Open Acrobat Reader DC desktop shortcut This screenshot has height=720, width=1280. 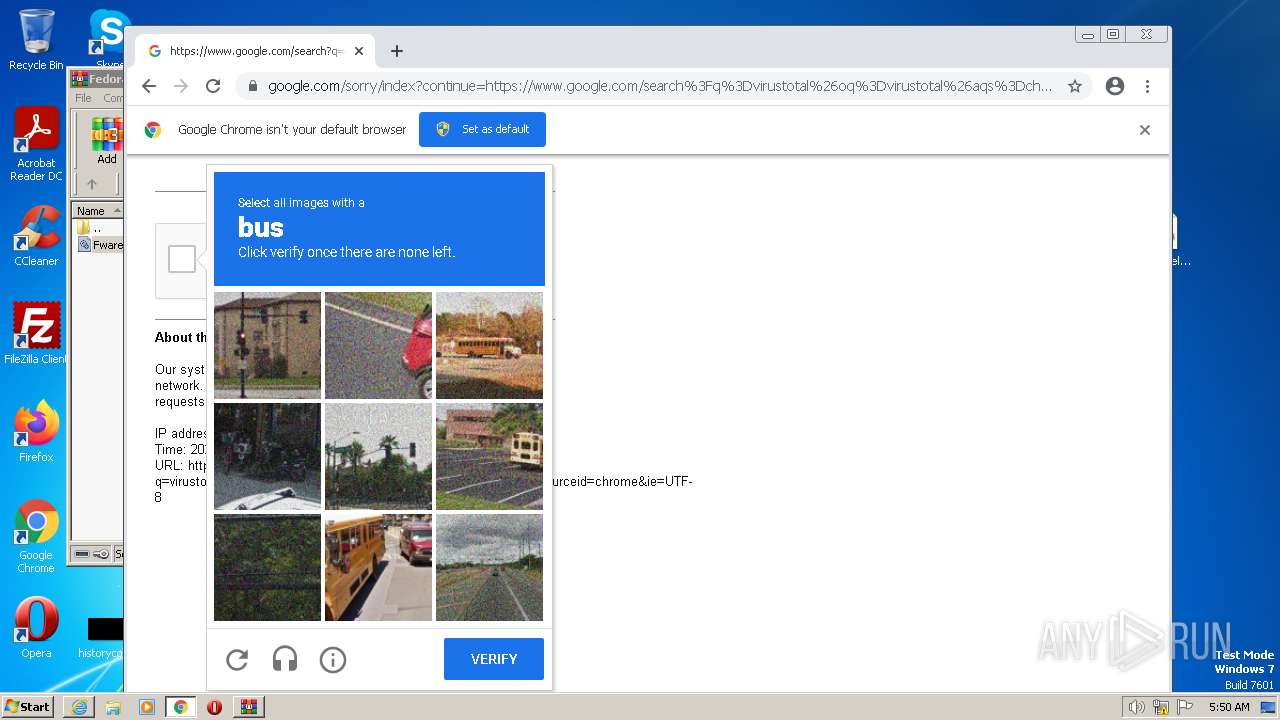[36, 144]
